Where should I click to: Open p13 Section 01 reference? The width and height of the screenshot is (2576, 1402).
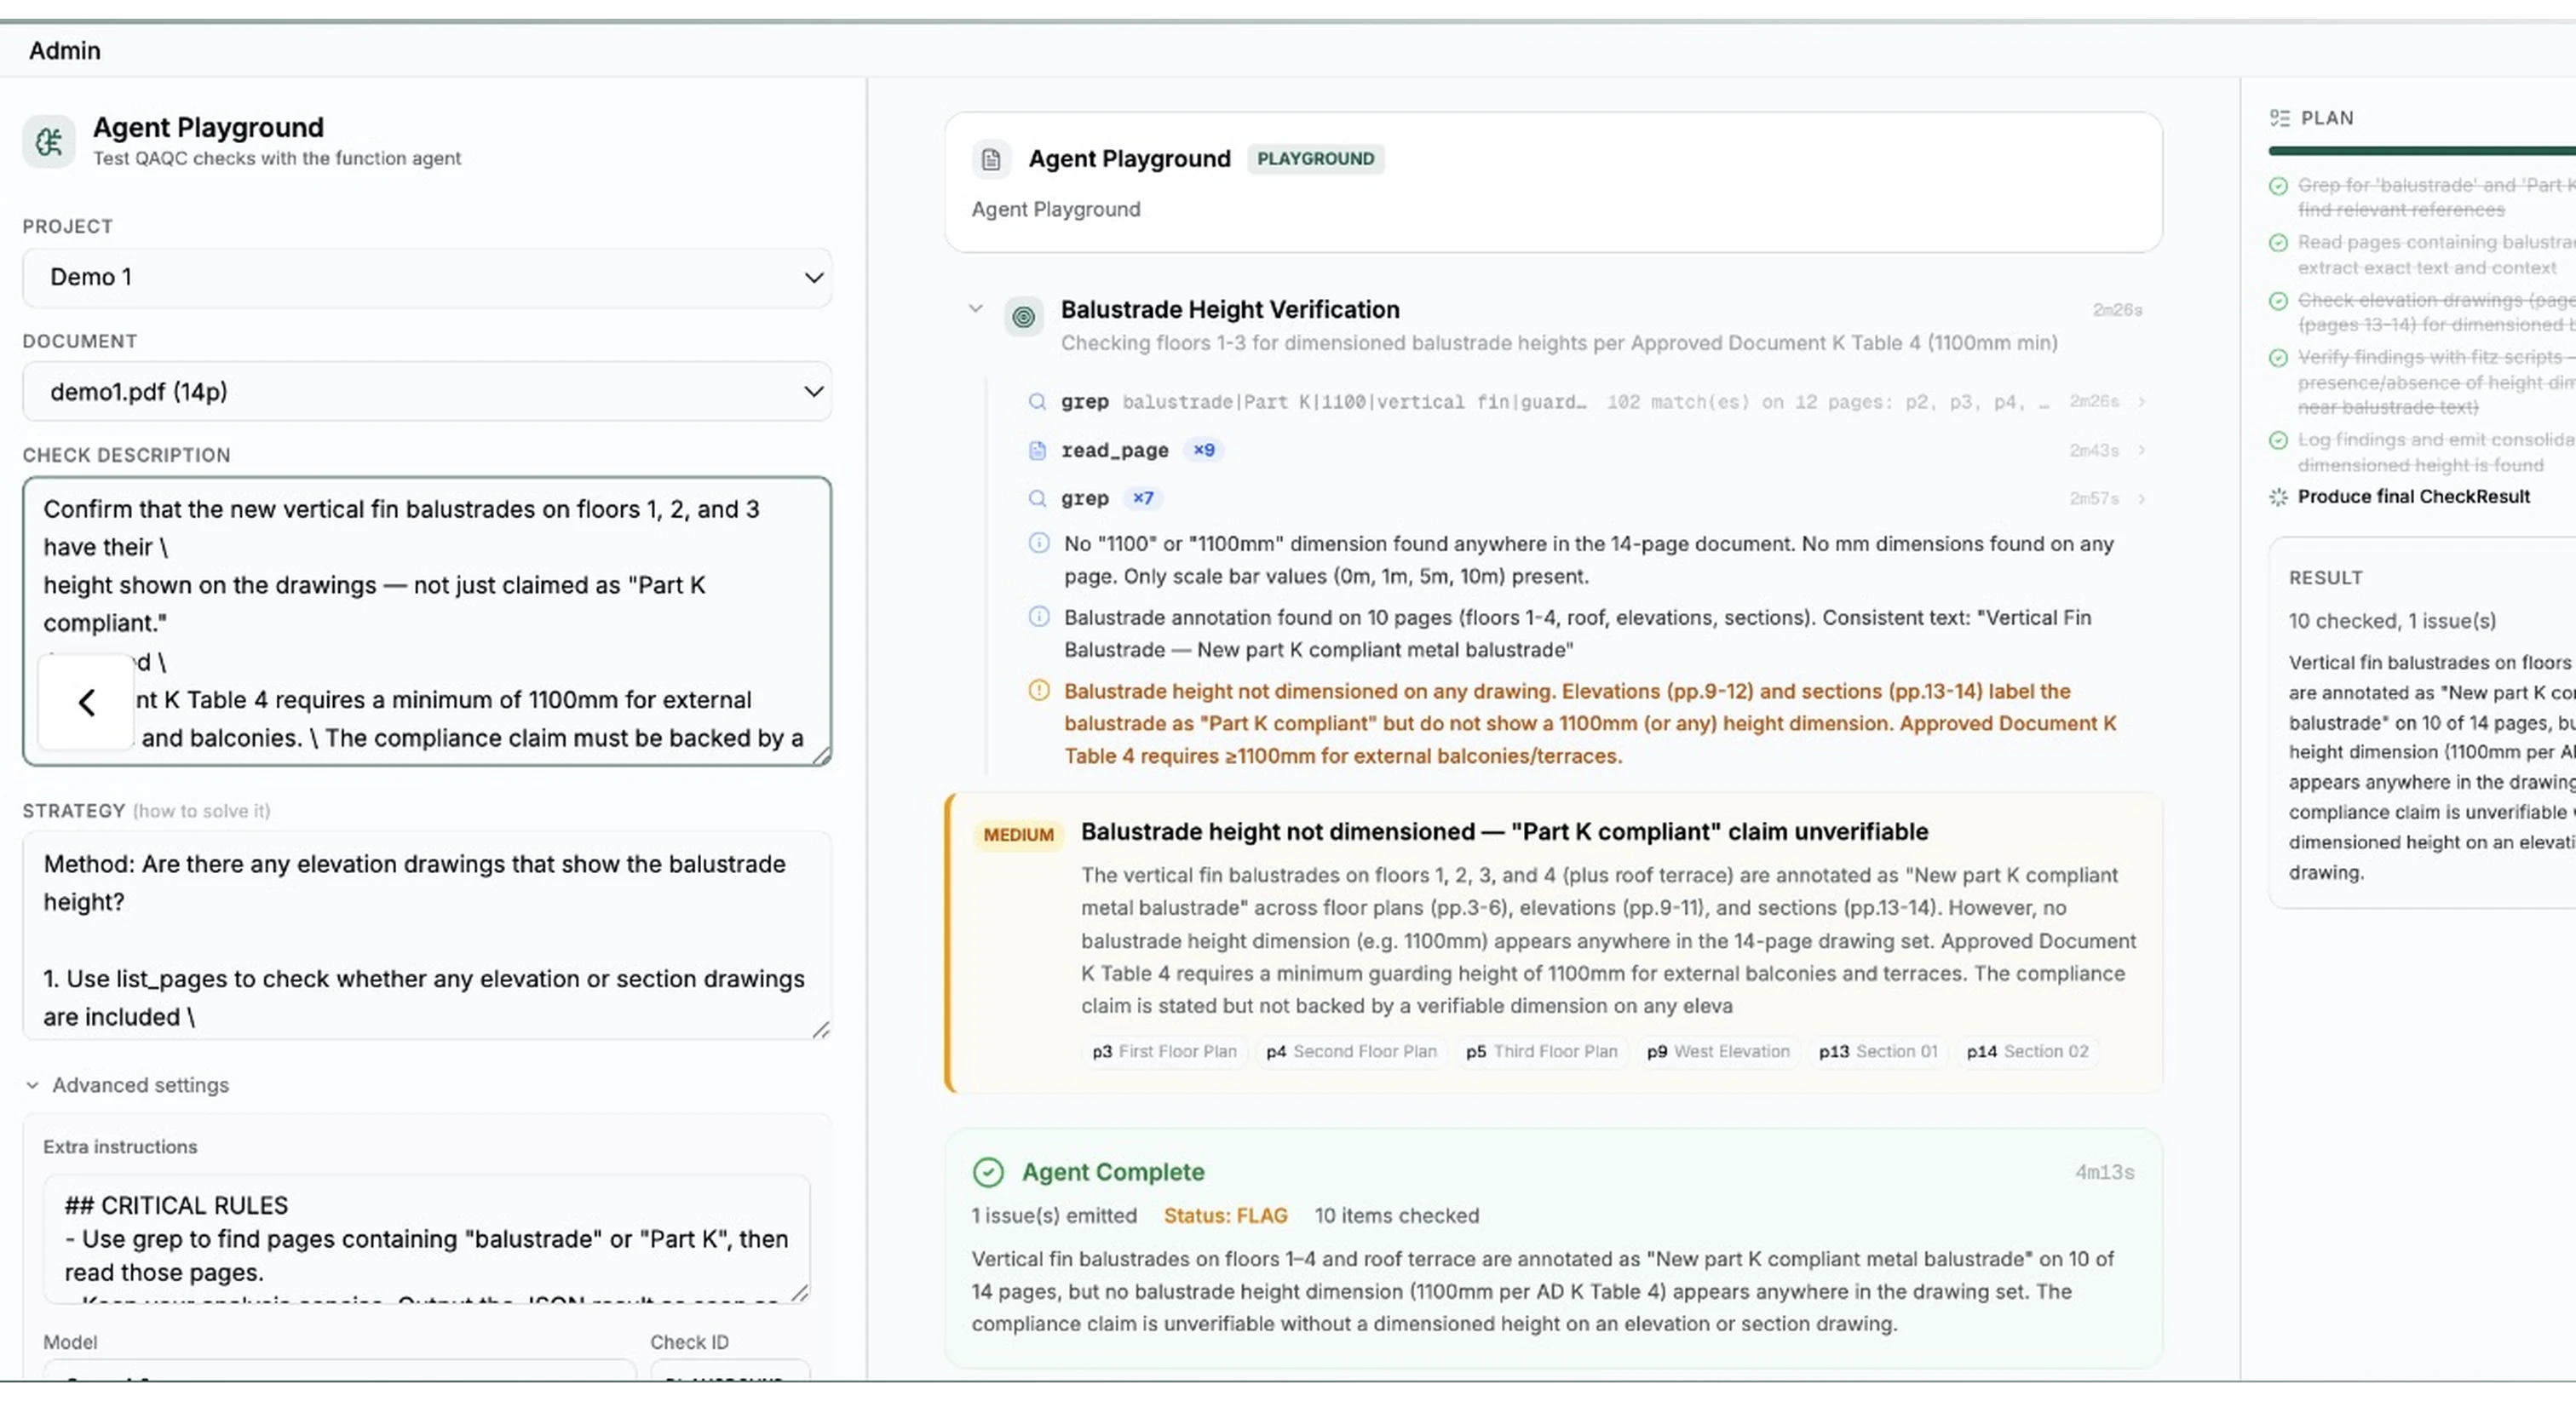click(x=1878, y=1052)
